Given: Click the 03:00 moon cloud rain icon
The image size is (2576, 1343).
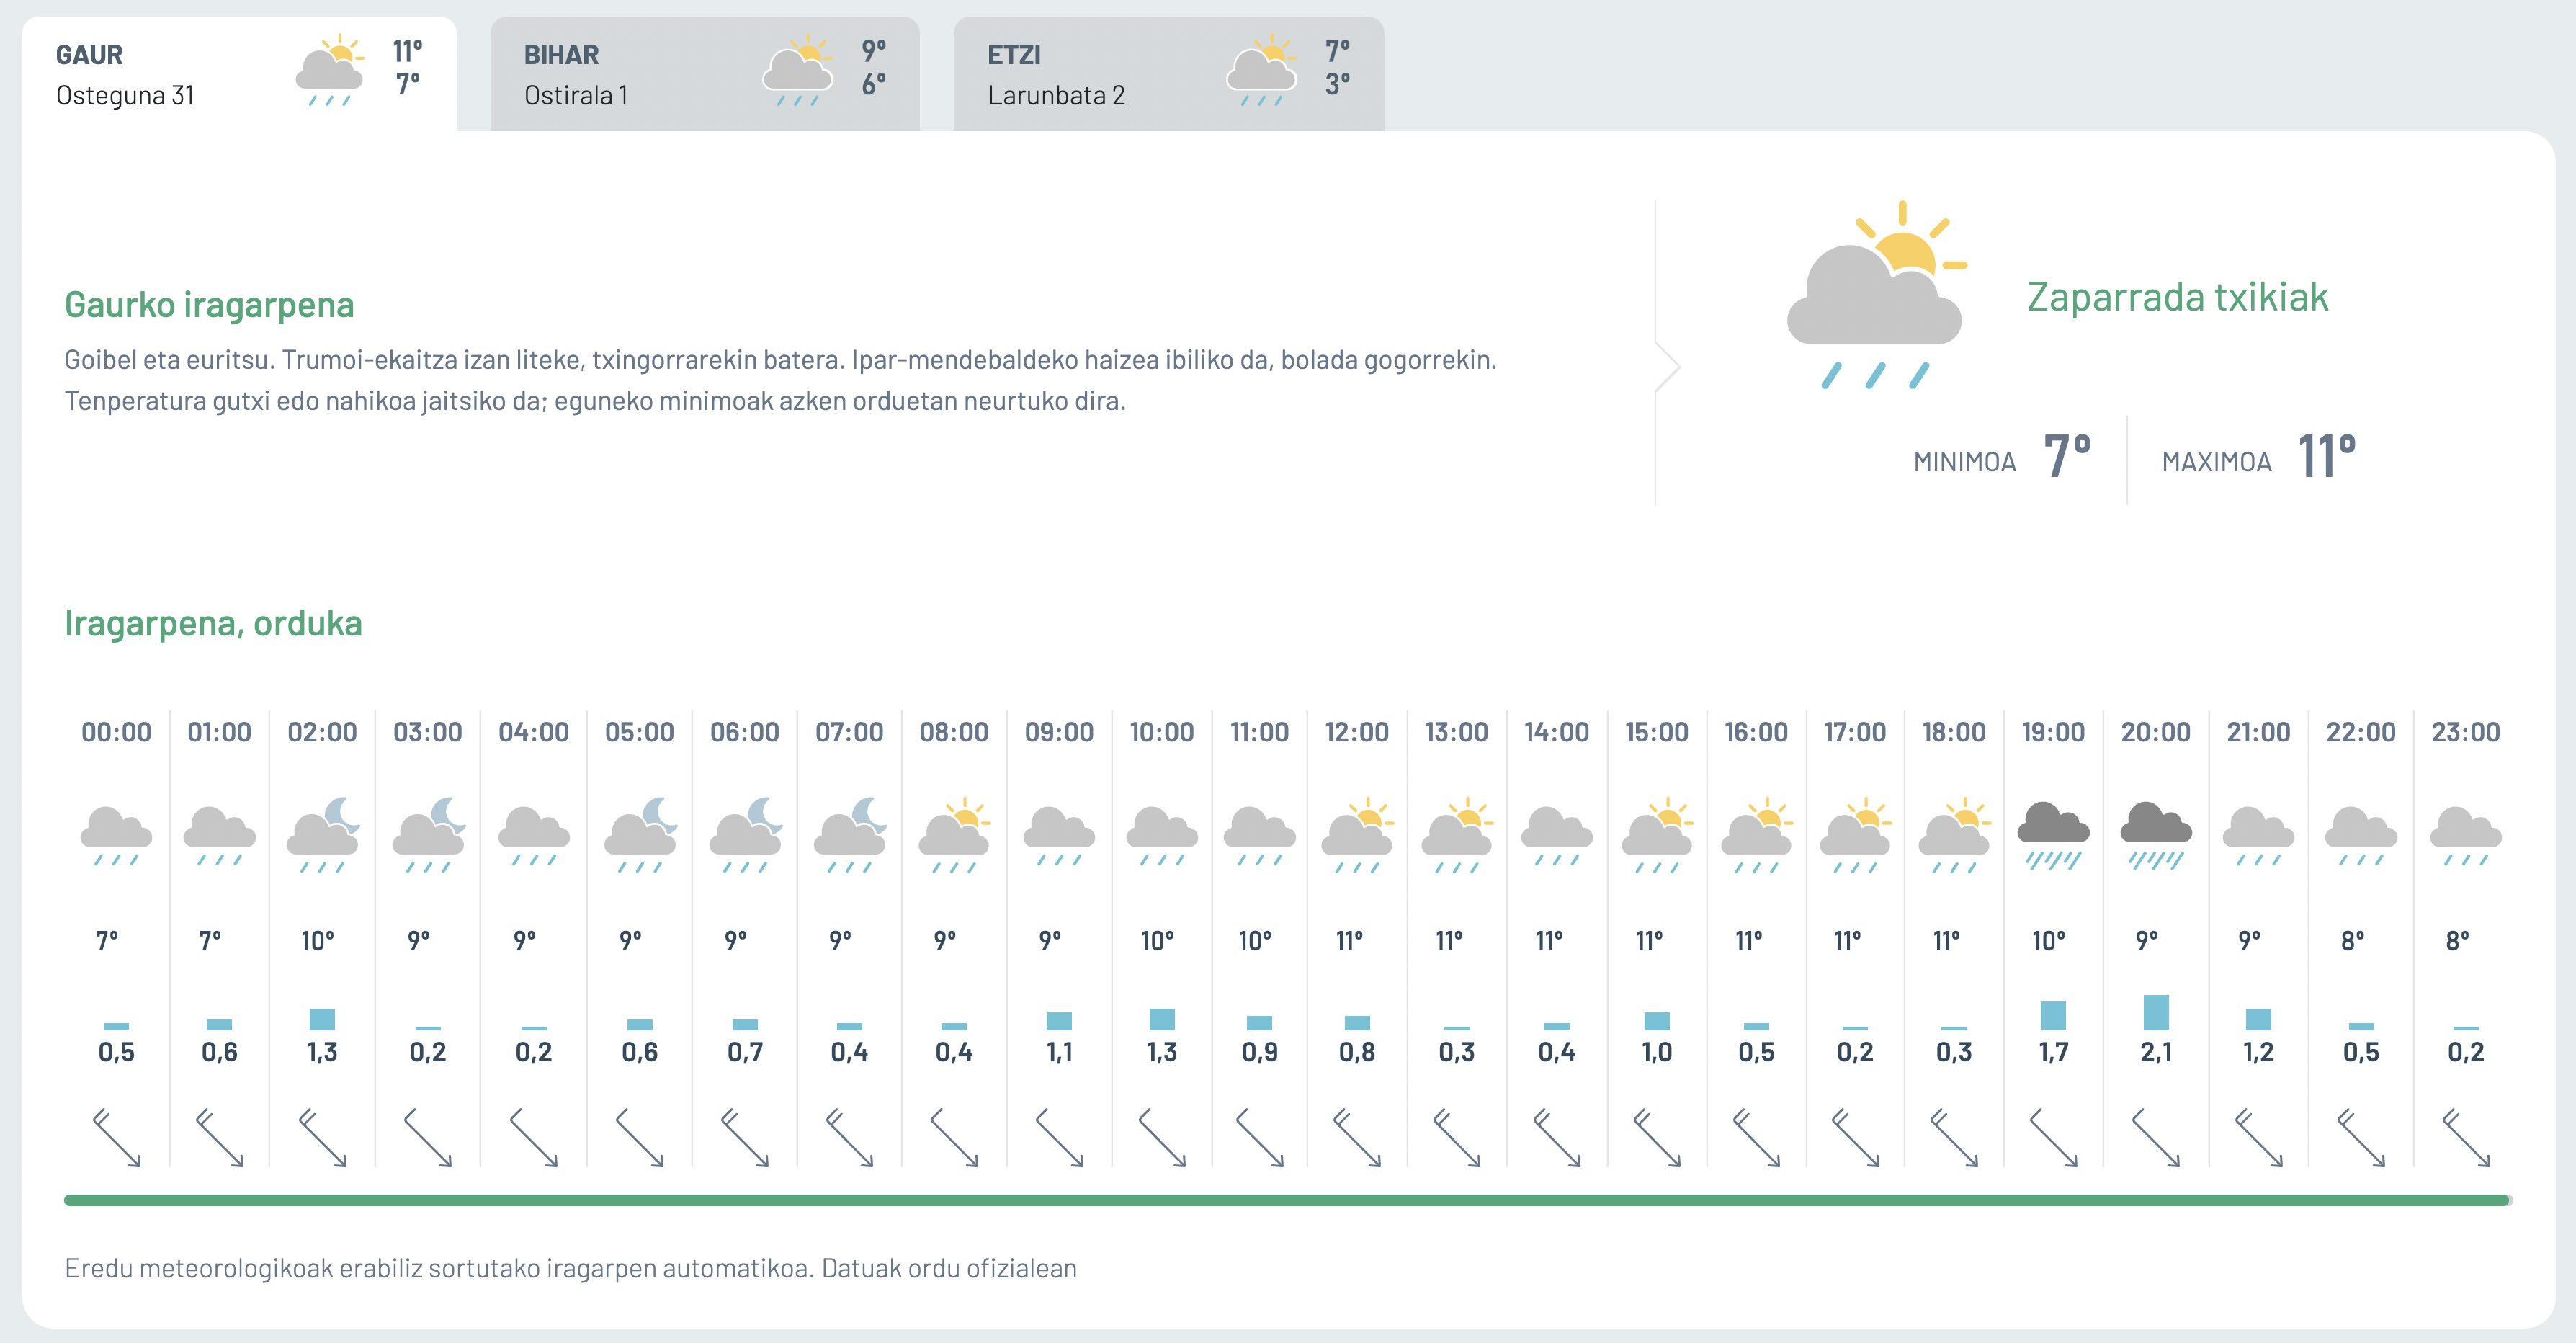Looking at the screenshot, I should (x=428, y=835).
